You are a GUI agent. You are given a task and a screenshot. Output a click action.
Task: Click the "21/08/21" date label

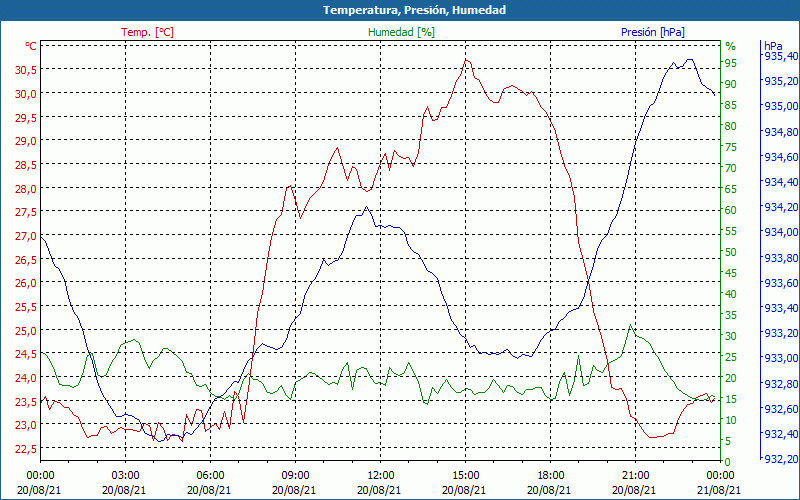[x=719, y=490]
